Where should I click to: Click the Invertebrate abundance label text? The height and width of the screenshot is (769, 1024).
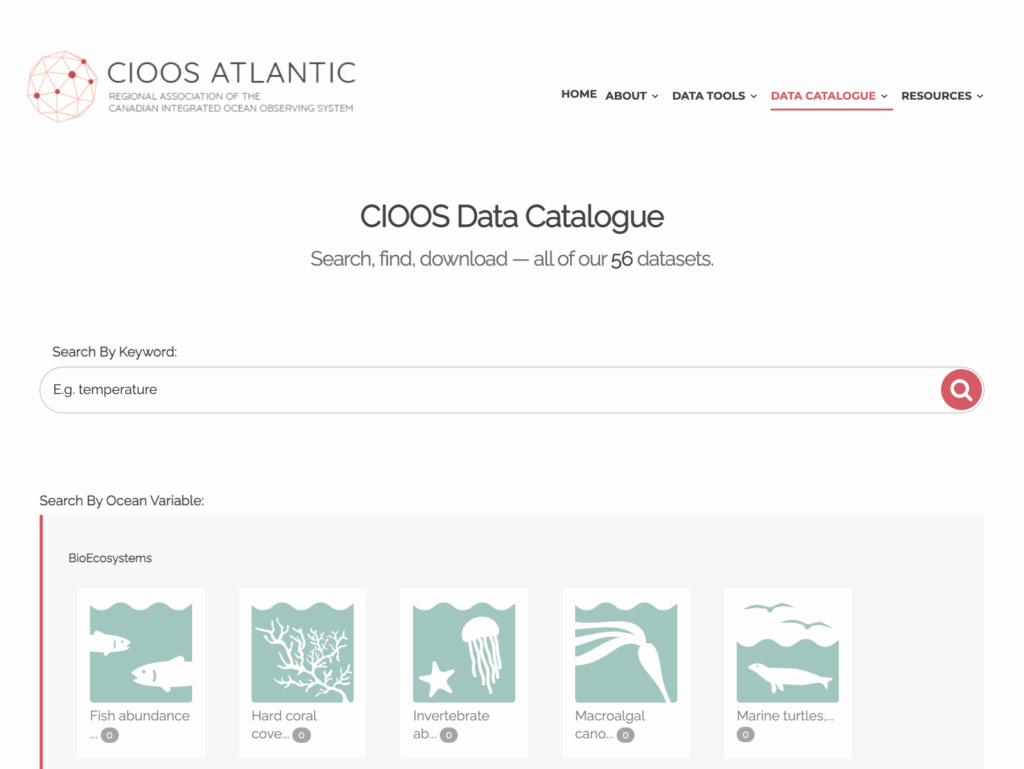(x=451, y=716)
